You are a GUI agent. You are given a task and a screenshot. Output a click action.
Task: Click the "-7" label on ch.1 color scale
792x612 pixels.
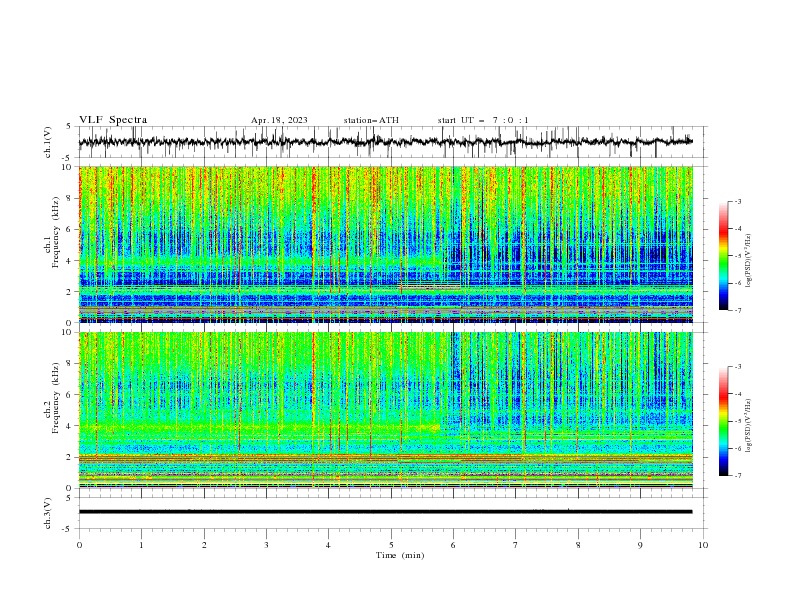pyautogui.click(x=738, y=310)
